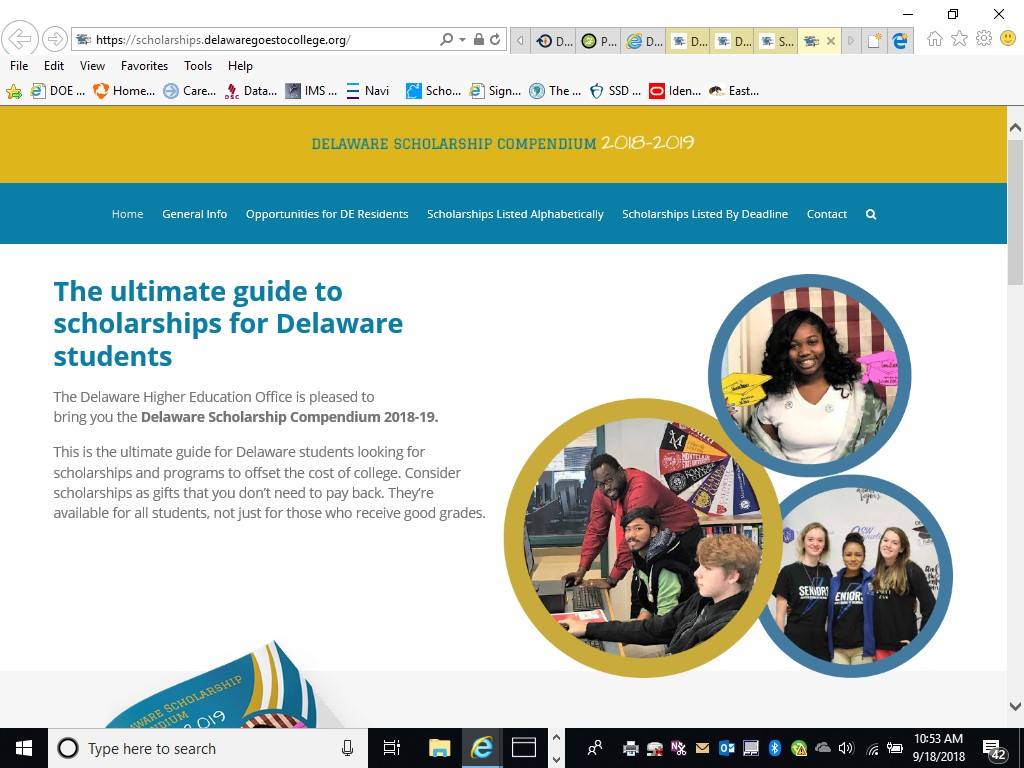Open Scholarships Listed By Deadline page
Screen dimensions: 1024x768
pyautogui.click(x=705, y=214)
